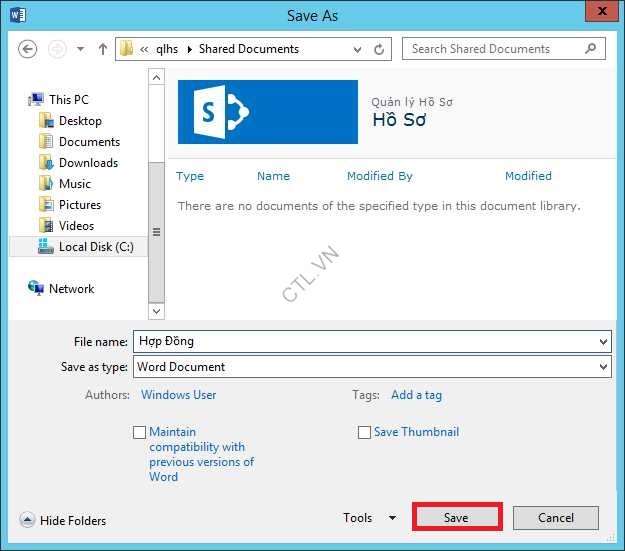
Task: Select Shared Documents breadcrumb segment
Action: (249, 49)
